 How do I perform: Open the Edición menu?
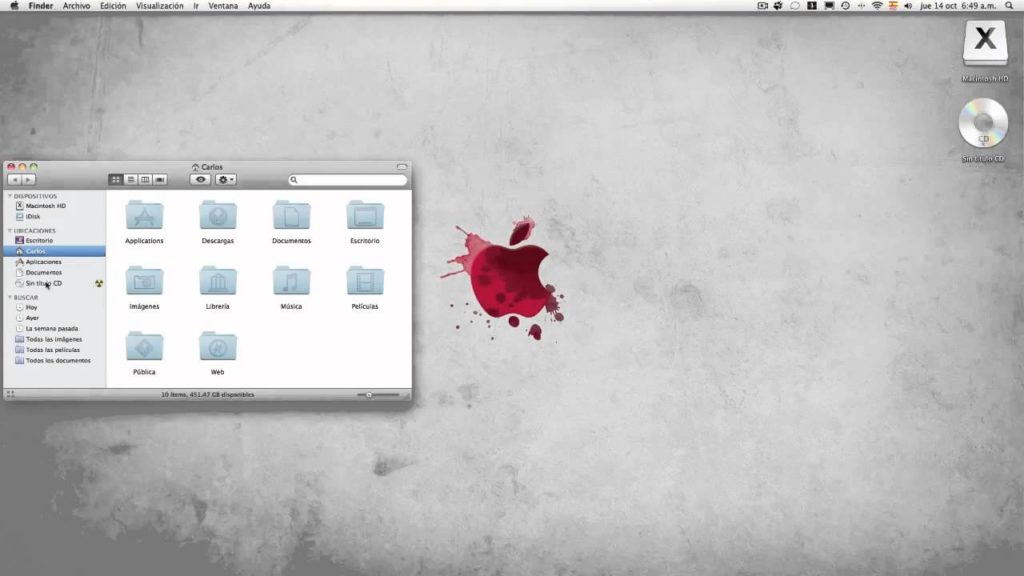[x=113, y=6]
